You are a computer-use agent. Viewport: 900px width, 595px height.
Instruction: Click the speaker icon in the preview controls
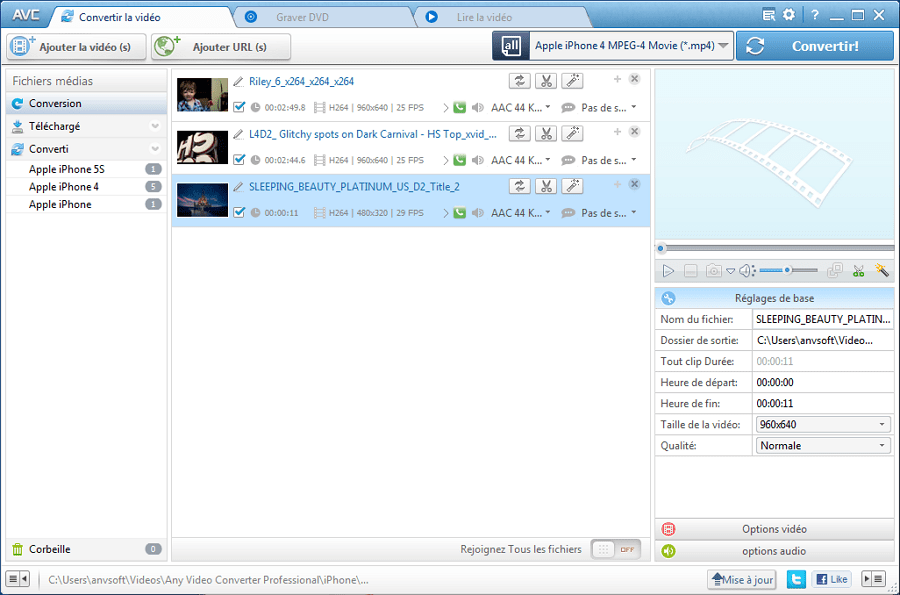pyautogui.click(x=746, y=270)
